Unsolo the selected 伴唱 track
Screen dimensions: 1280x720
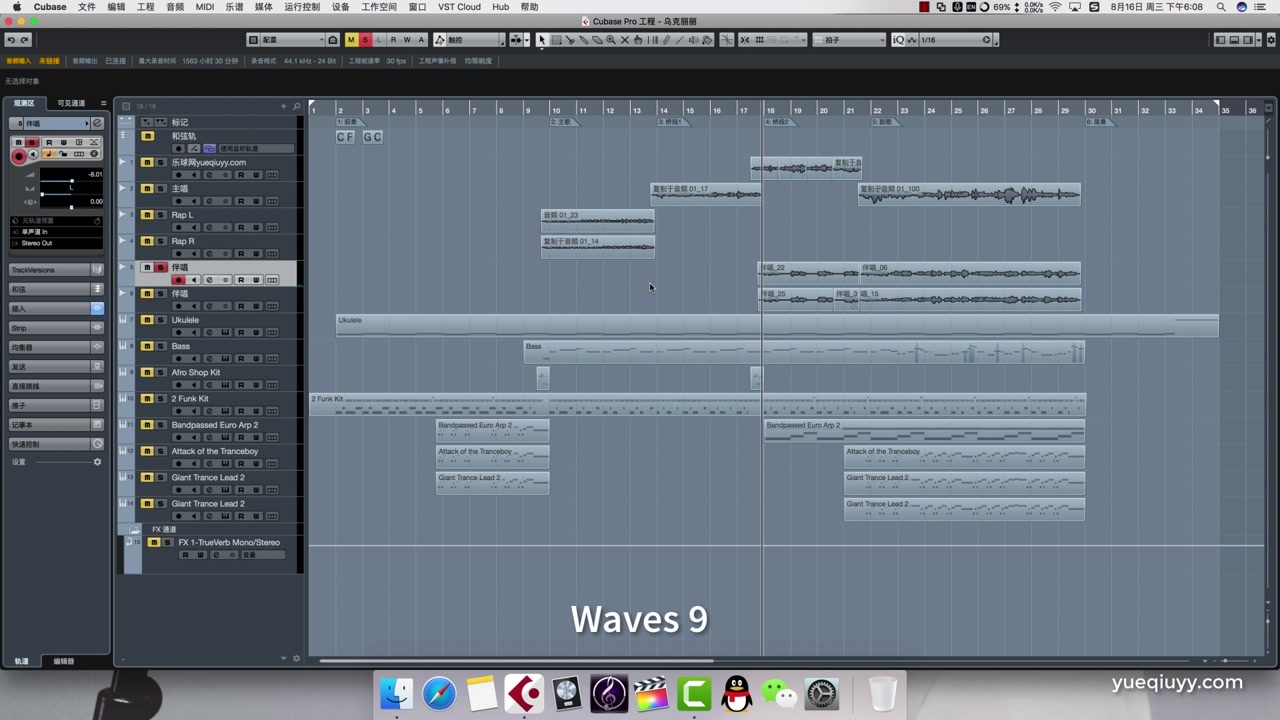[161, 268]
